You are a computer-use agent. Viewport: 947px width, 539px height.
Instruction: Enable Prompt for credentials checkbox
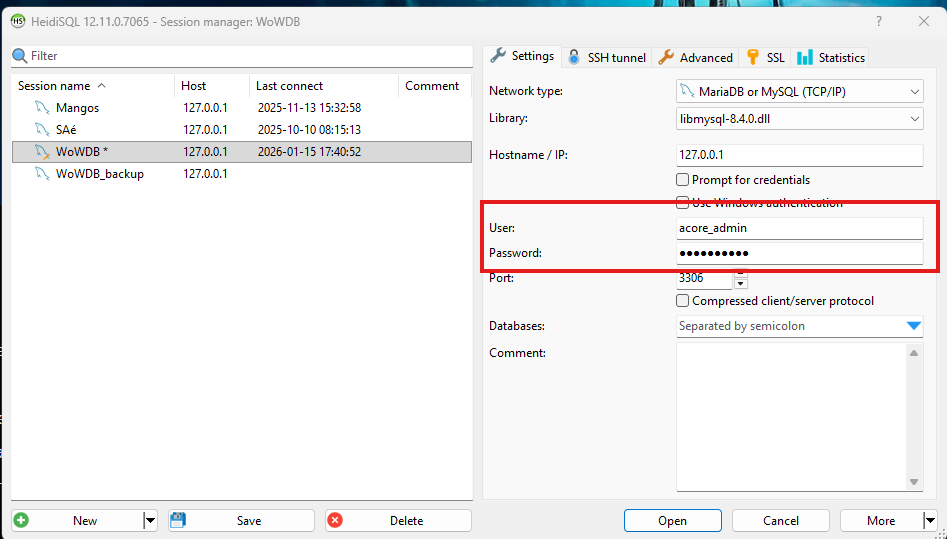coord(682,179)
